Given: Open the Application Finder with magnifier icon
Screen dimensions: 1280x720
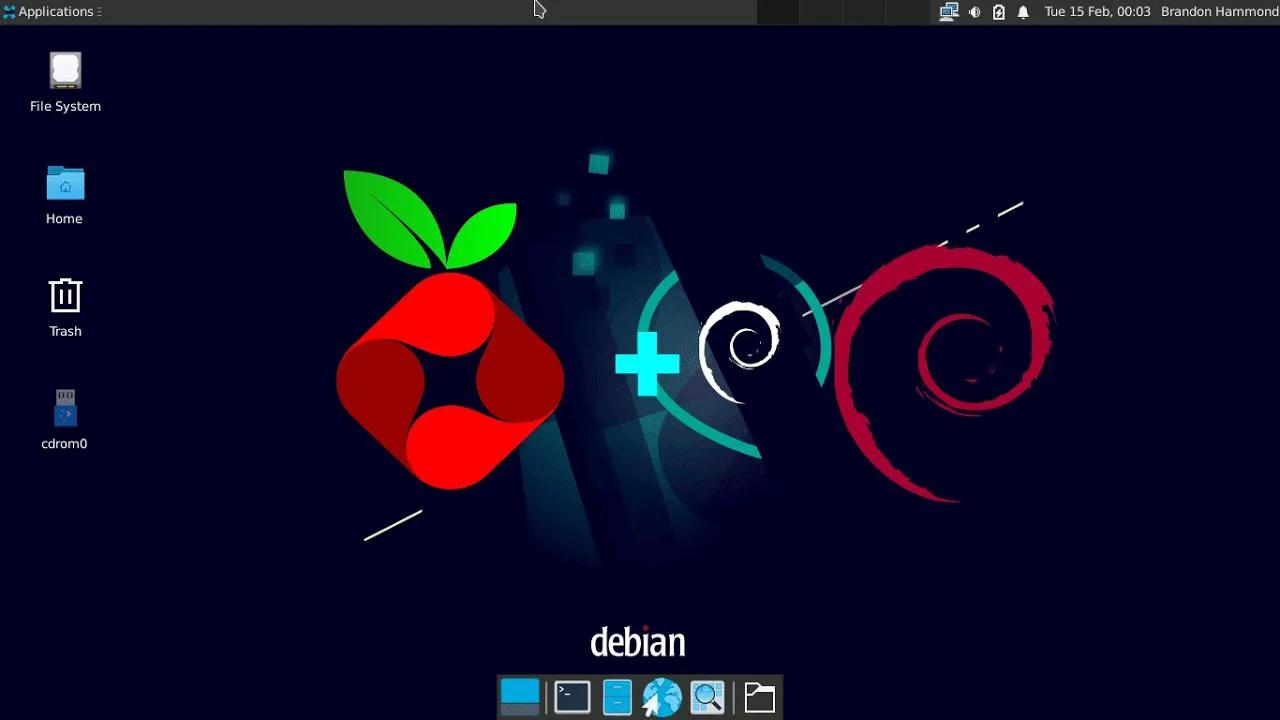Looking at the screenshot, I should [x=708, y=697].
